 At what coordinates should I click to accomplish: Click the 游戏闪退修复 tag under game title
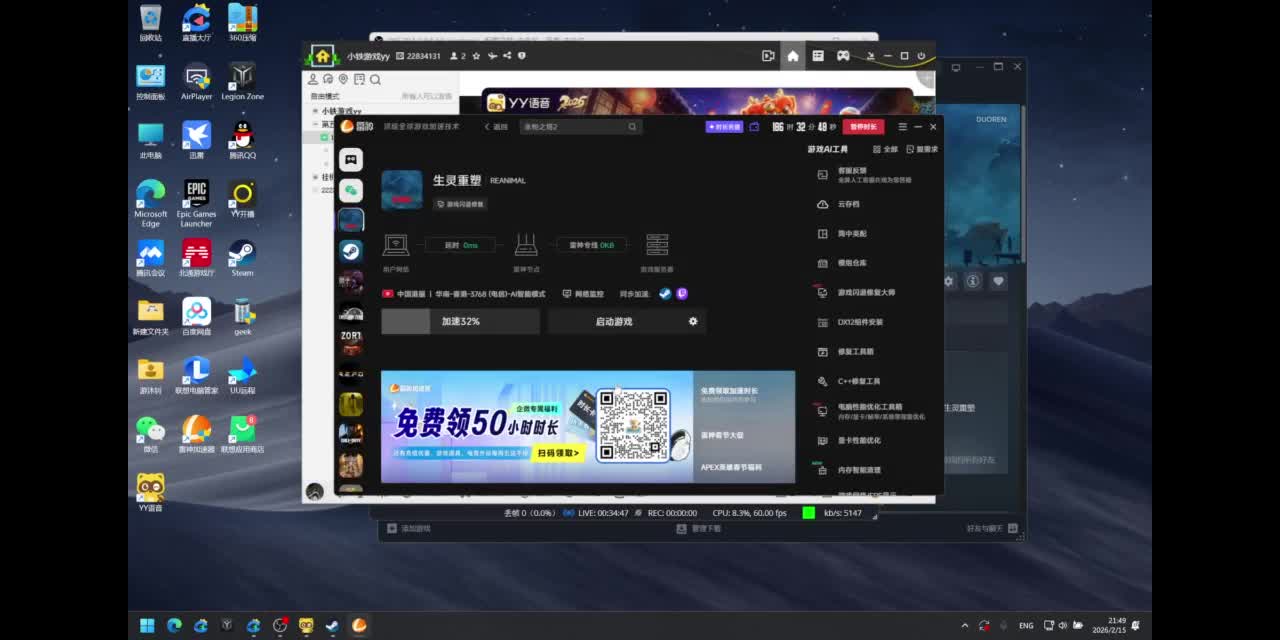[x=460, y=204]
